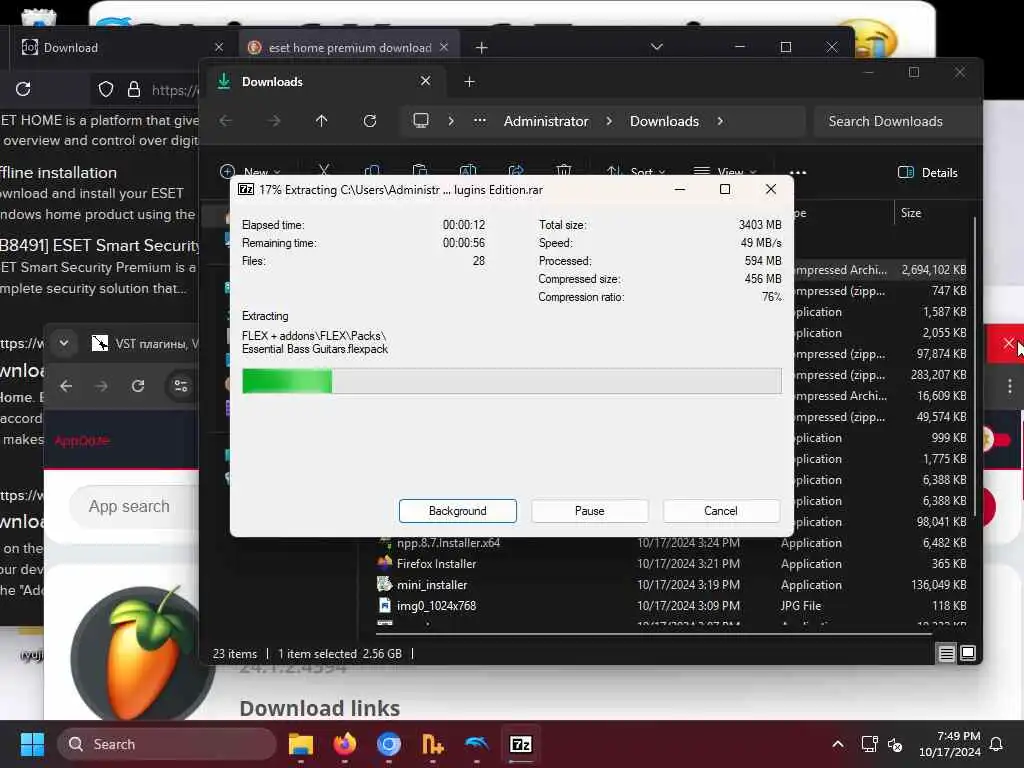
Task: Open Firefox from taskbar
Action: (x=345, y=744)
